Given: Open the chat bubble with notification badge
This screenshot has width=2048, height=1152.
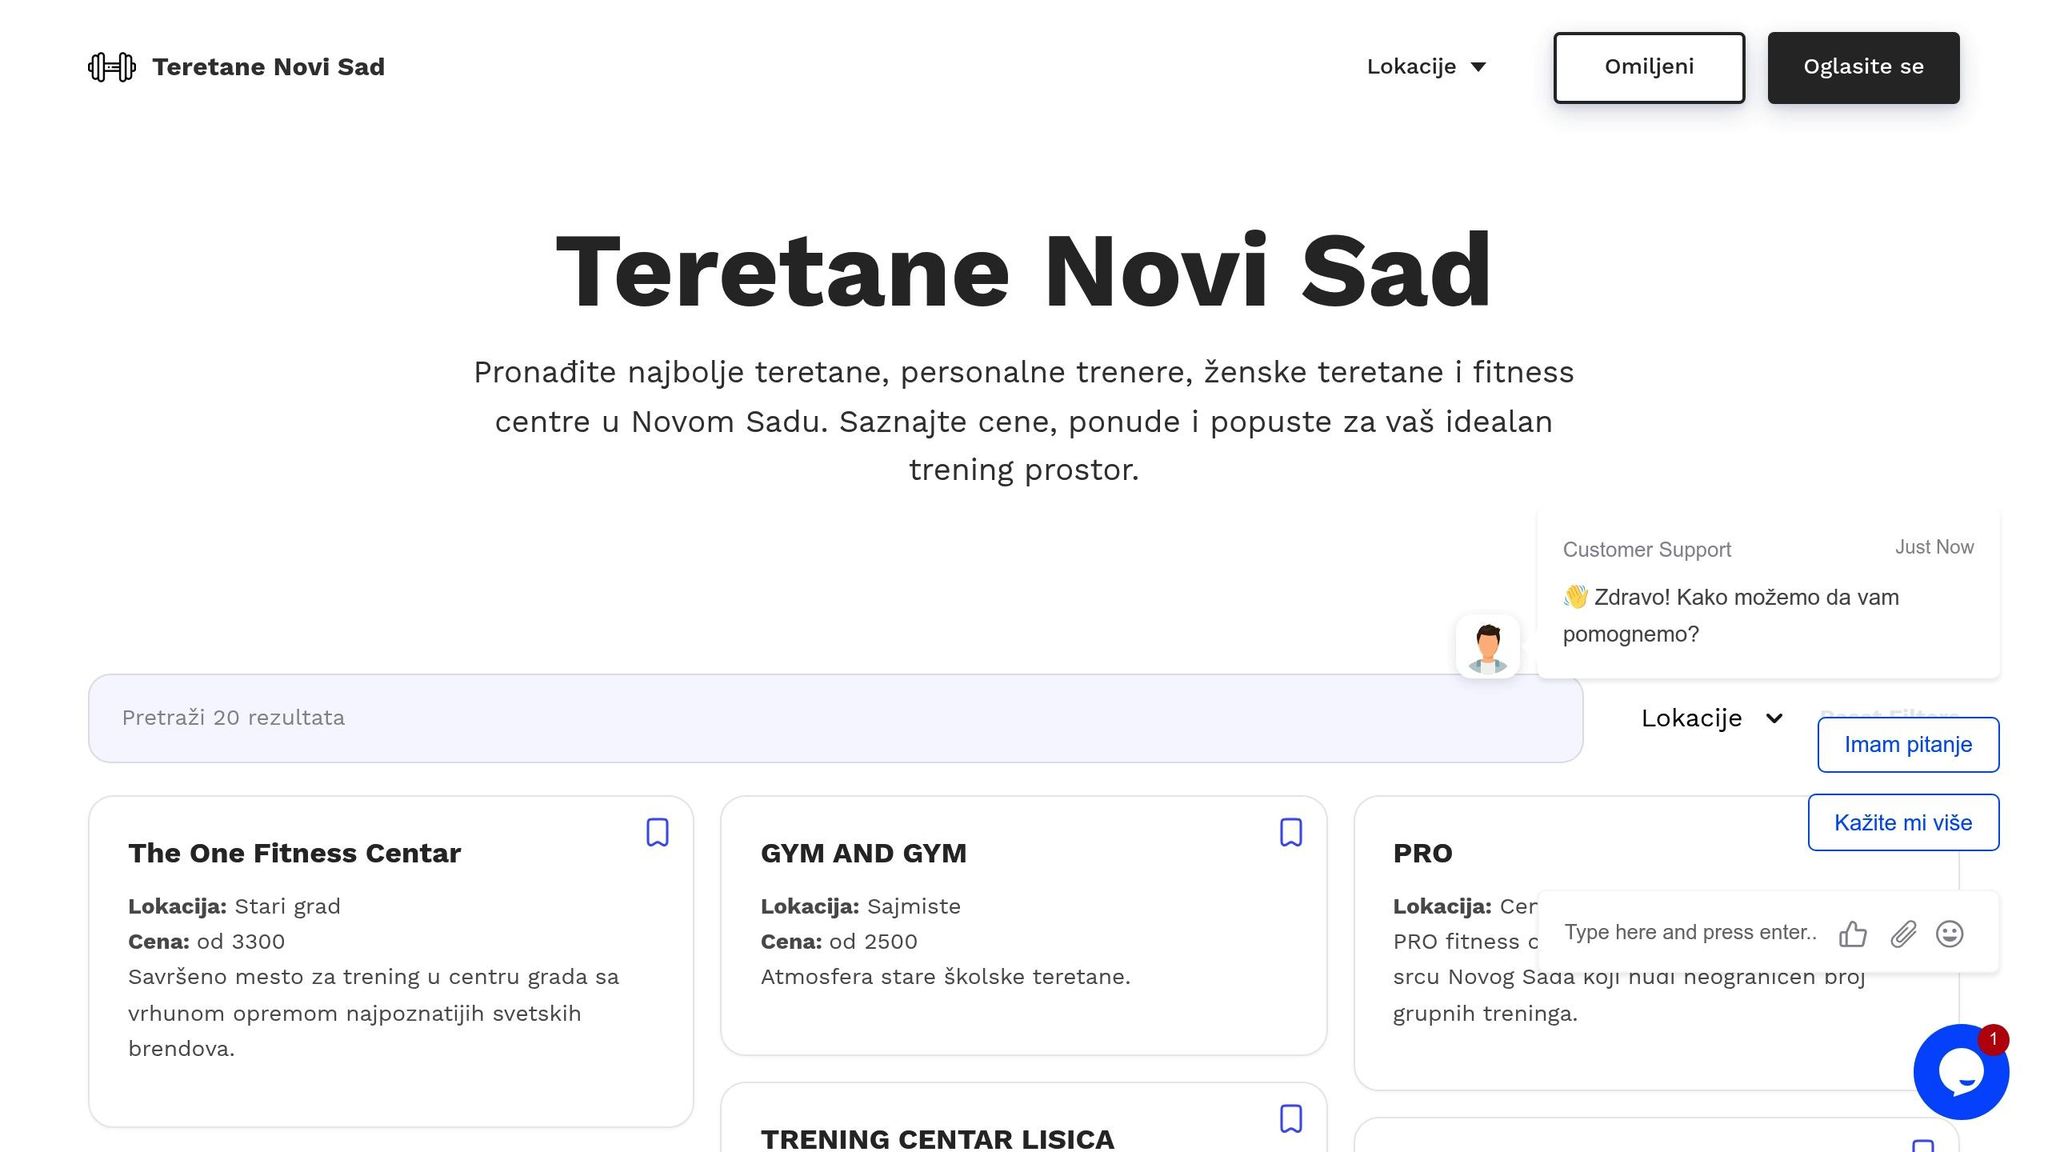Looking at the screenshot, I should [1960, 1072].
